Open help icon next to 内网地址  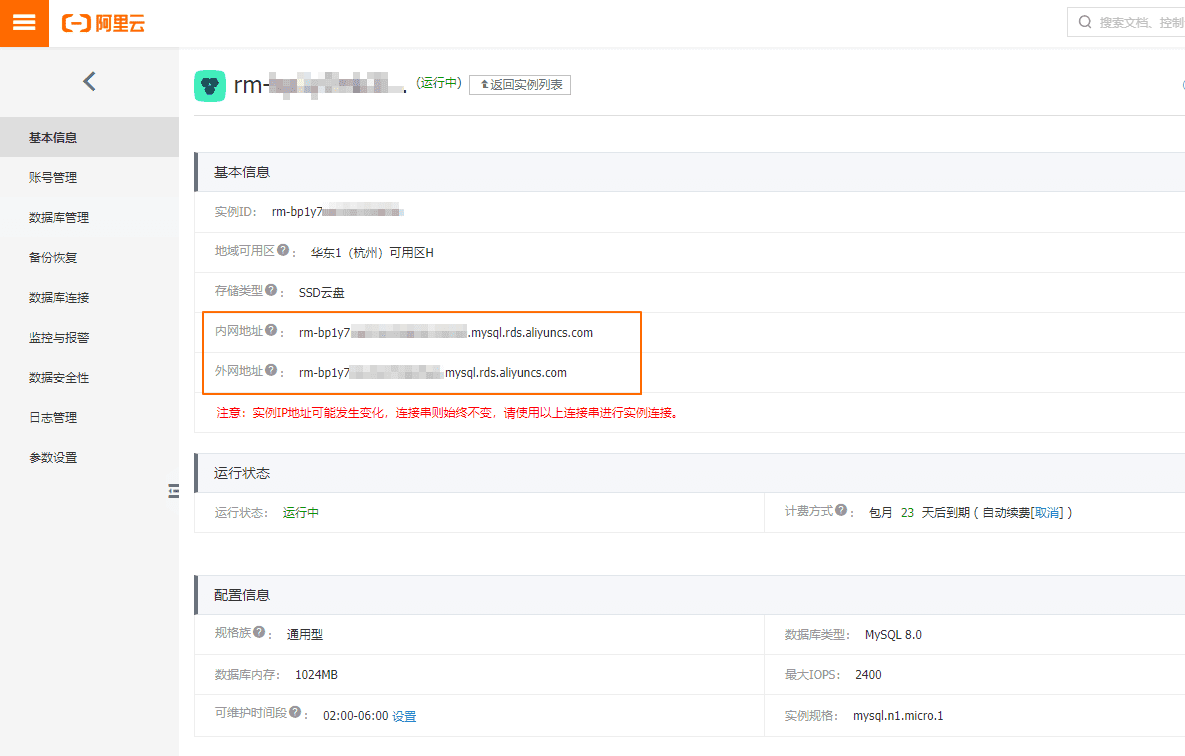(x=271, y=330)
